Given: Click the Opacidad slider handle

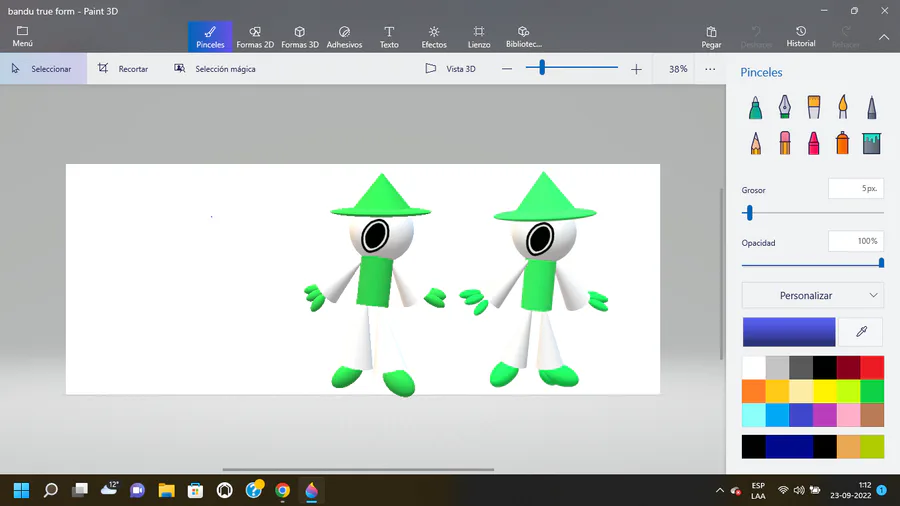Looking at the screenshot, I should [x=881, y=263].
